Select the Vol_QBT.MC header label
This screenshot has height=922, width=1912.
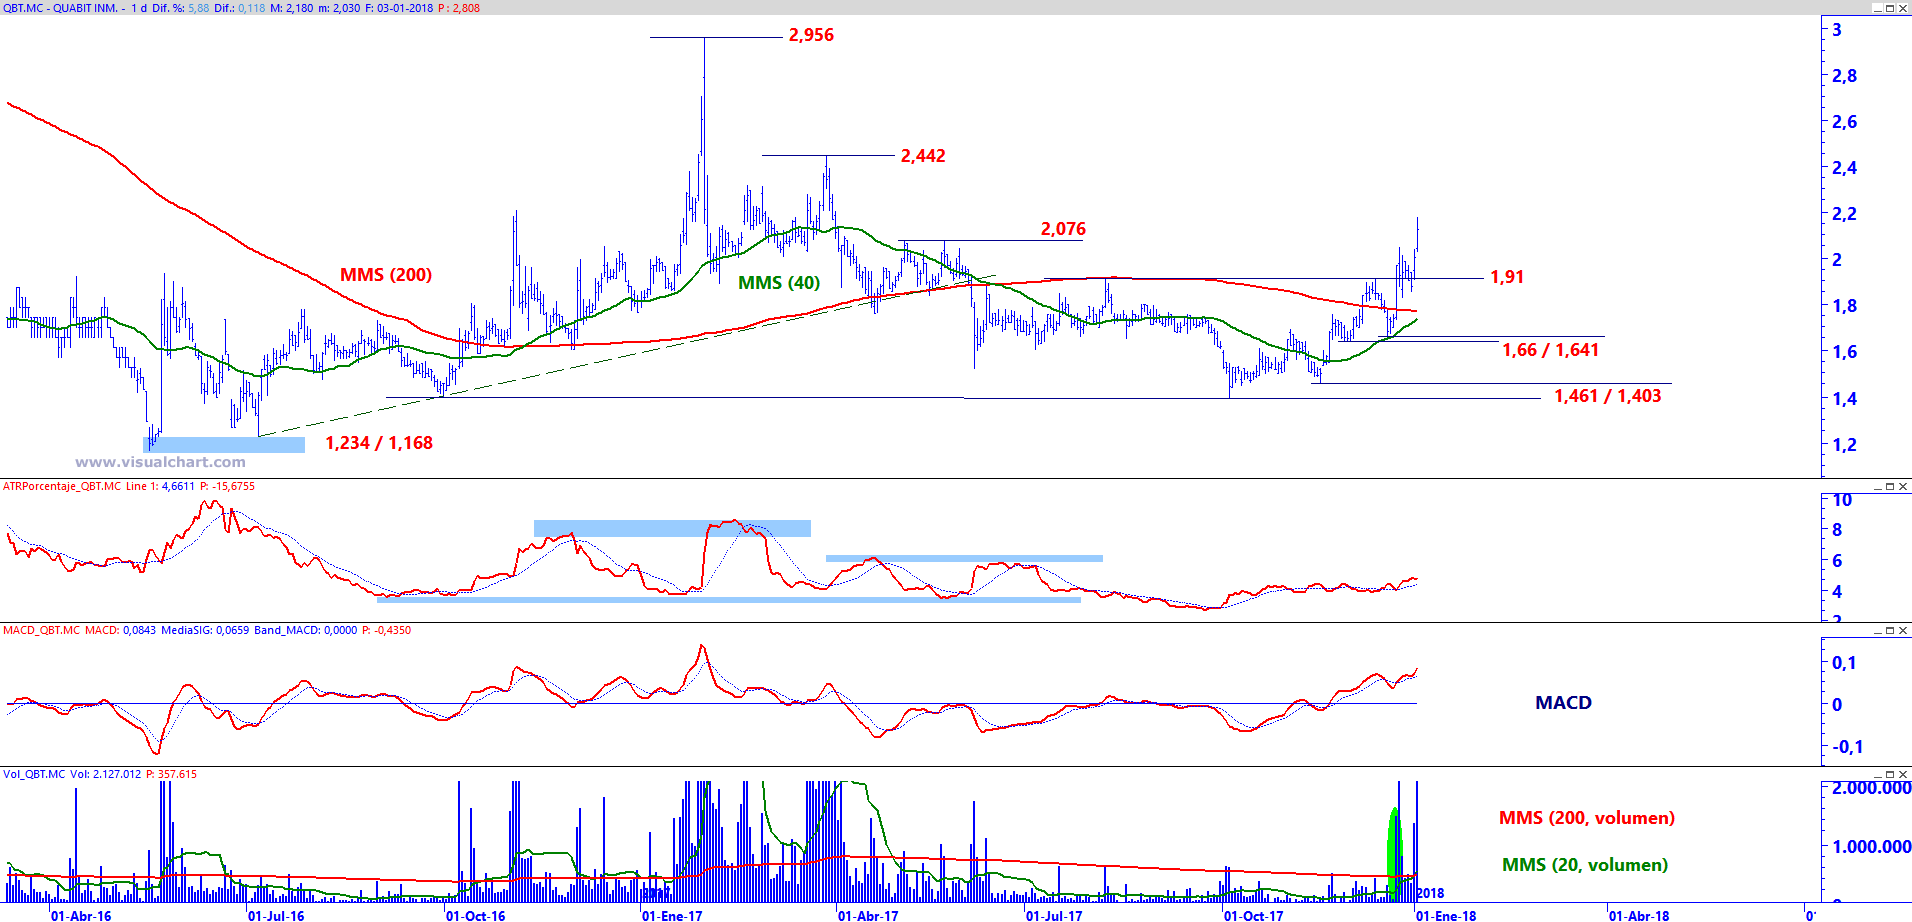(x=34, y=774)
